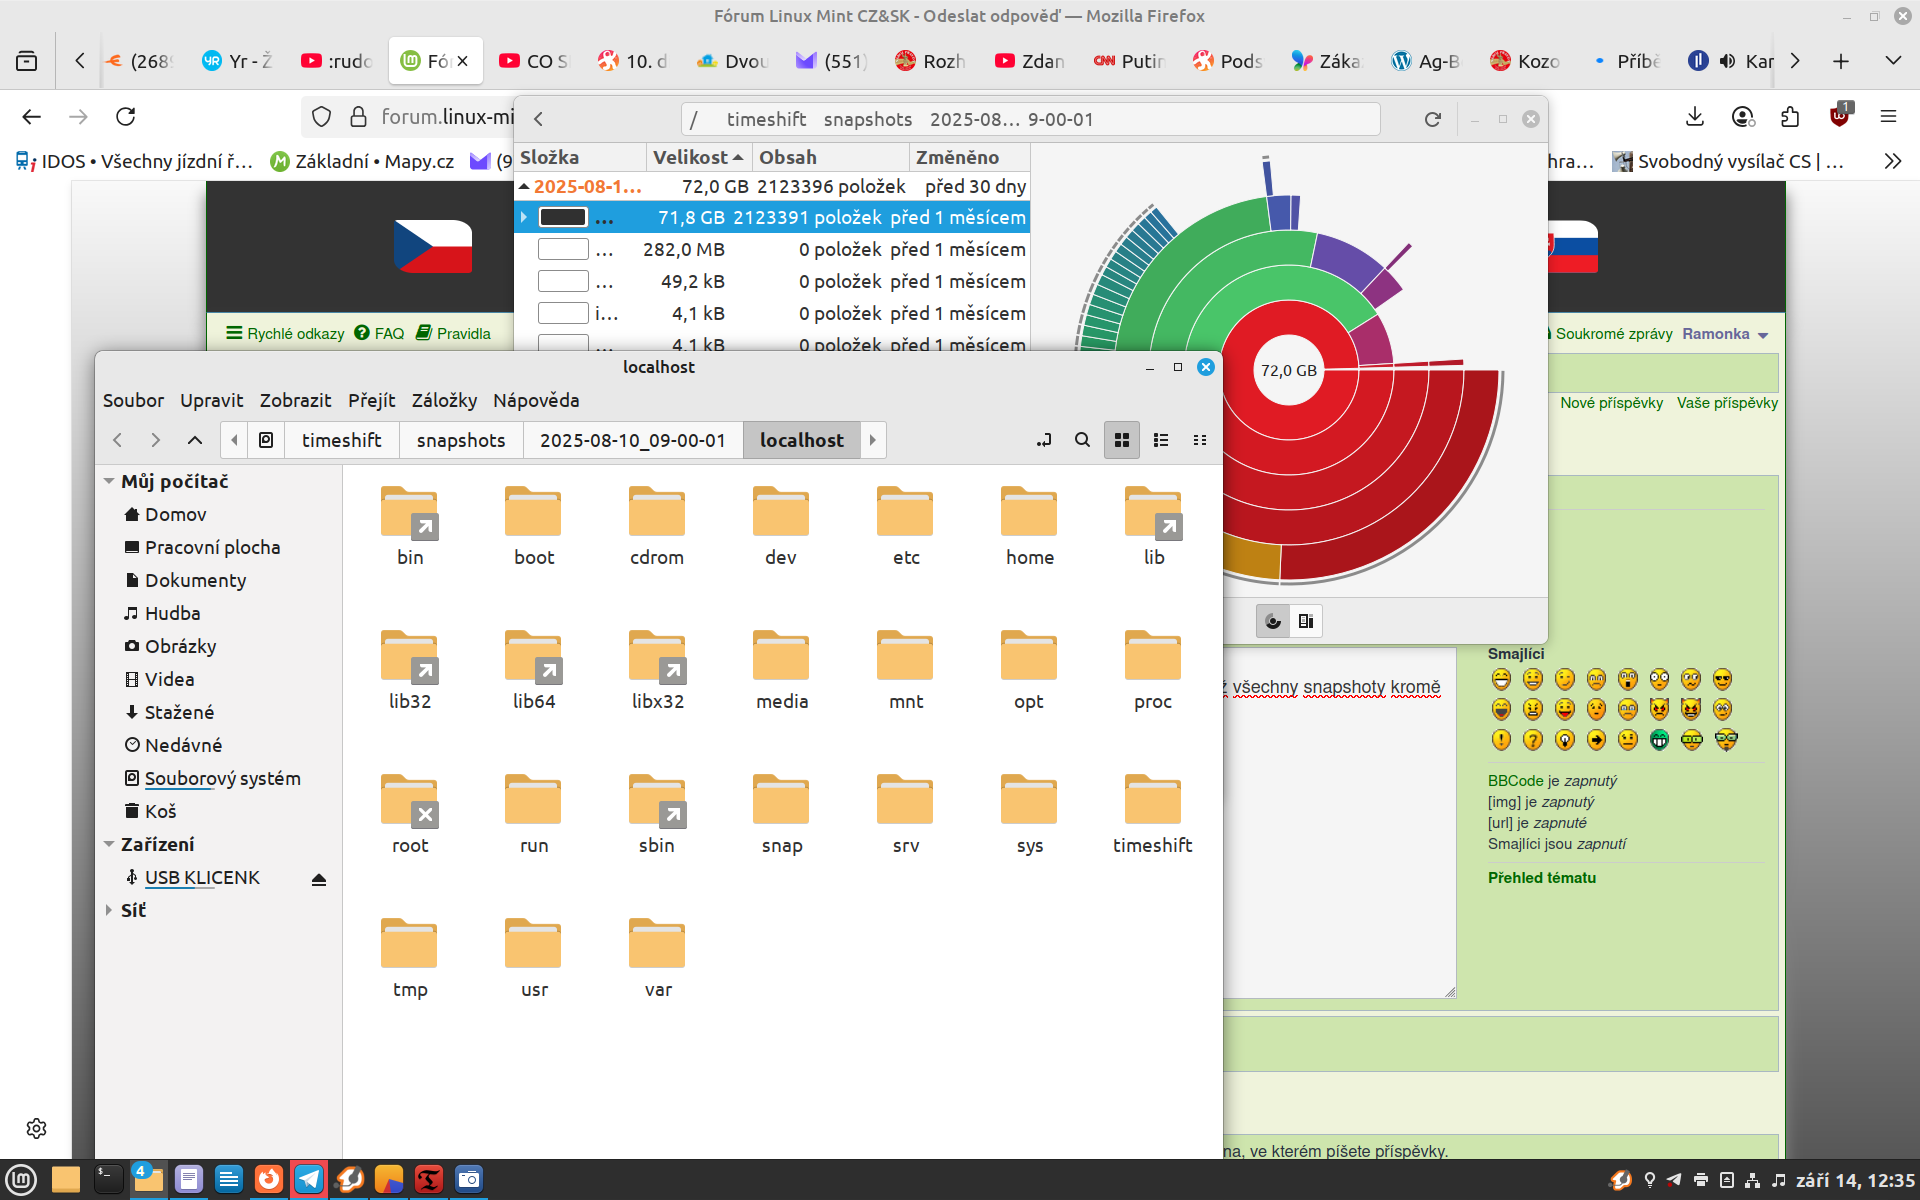Switch to compact view in file manager
This screenshot has width=1920, height=1200.
1199,440
